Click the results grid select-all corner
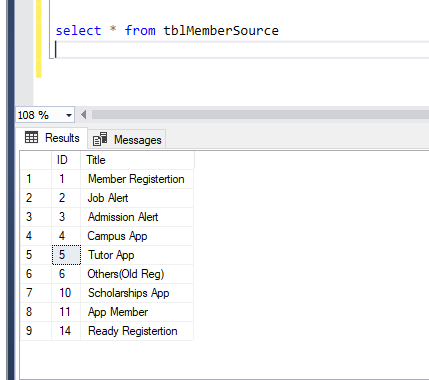429x380 pixels. tap(36, 160)
